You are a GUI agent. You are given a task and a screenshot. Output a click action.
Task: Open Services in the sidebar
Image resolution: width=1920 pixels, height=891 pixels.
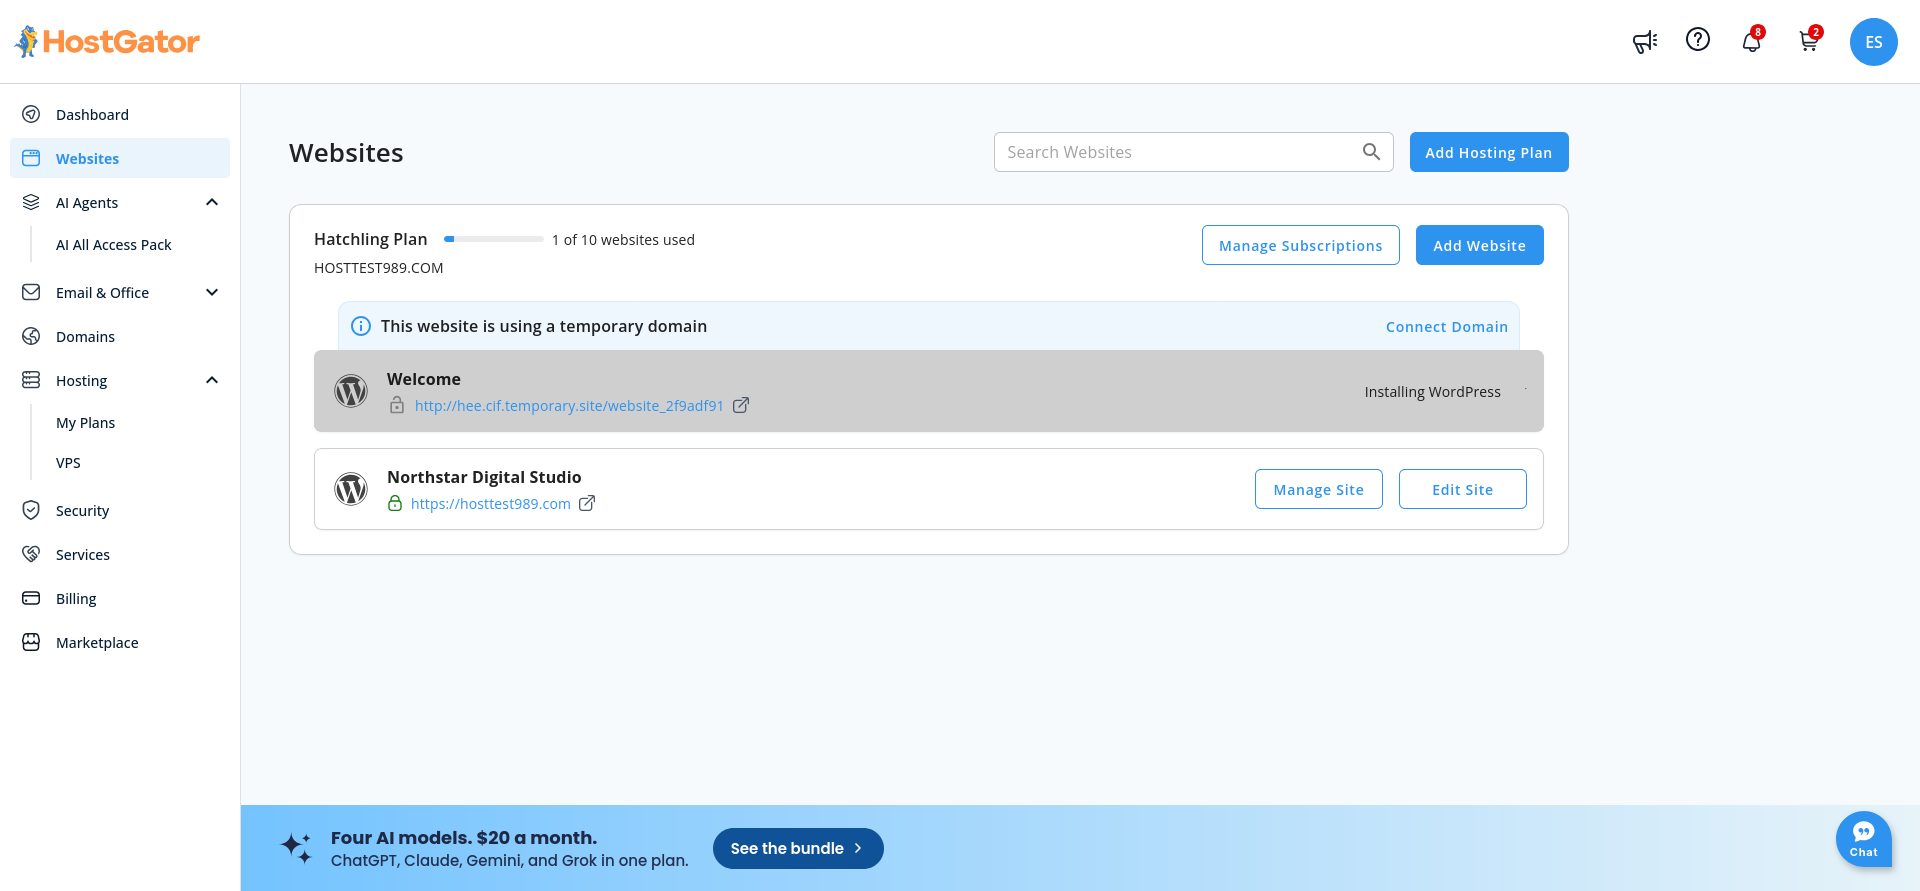tap(120, 554)
